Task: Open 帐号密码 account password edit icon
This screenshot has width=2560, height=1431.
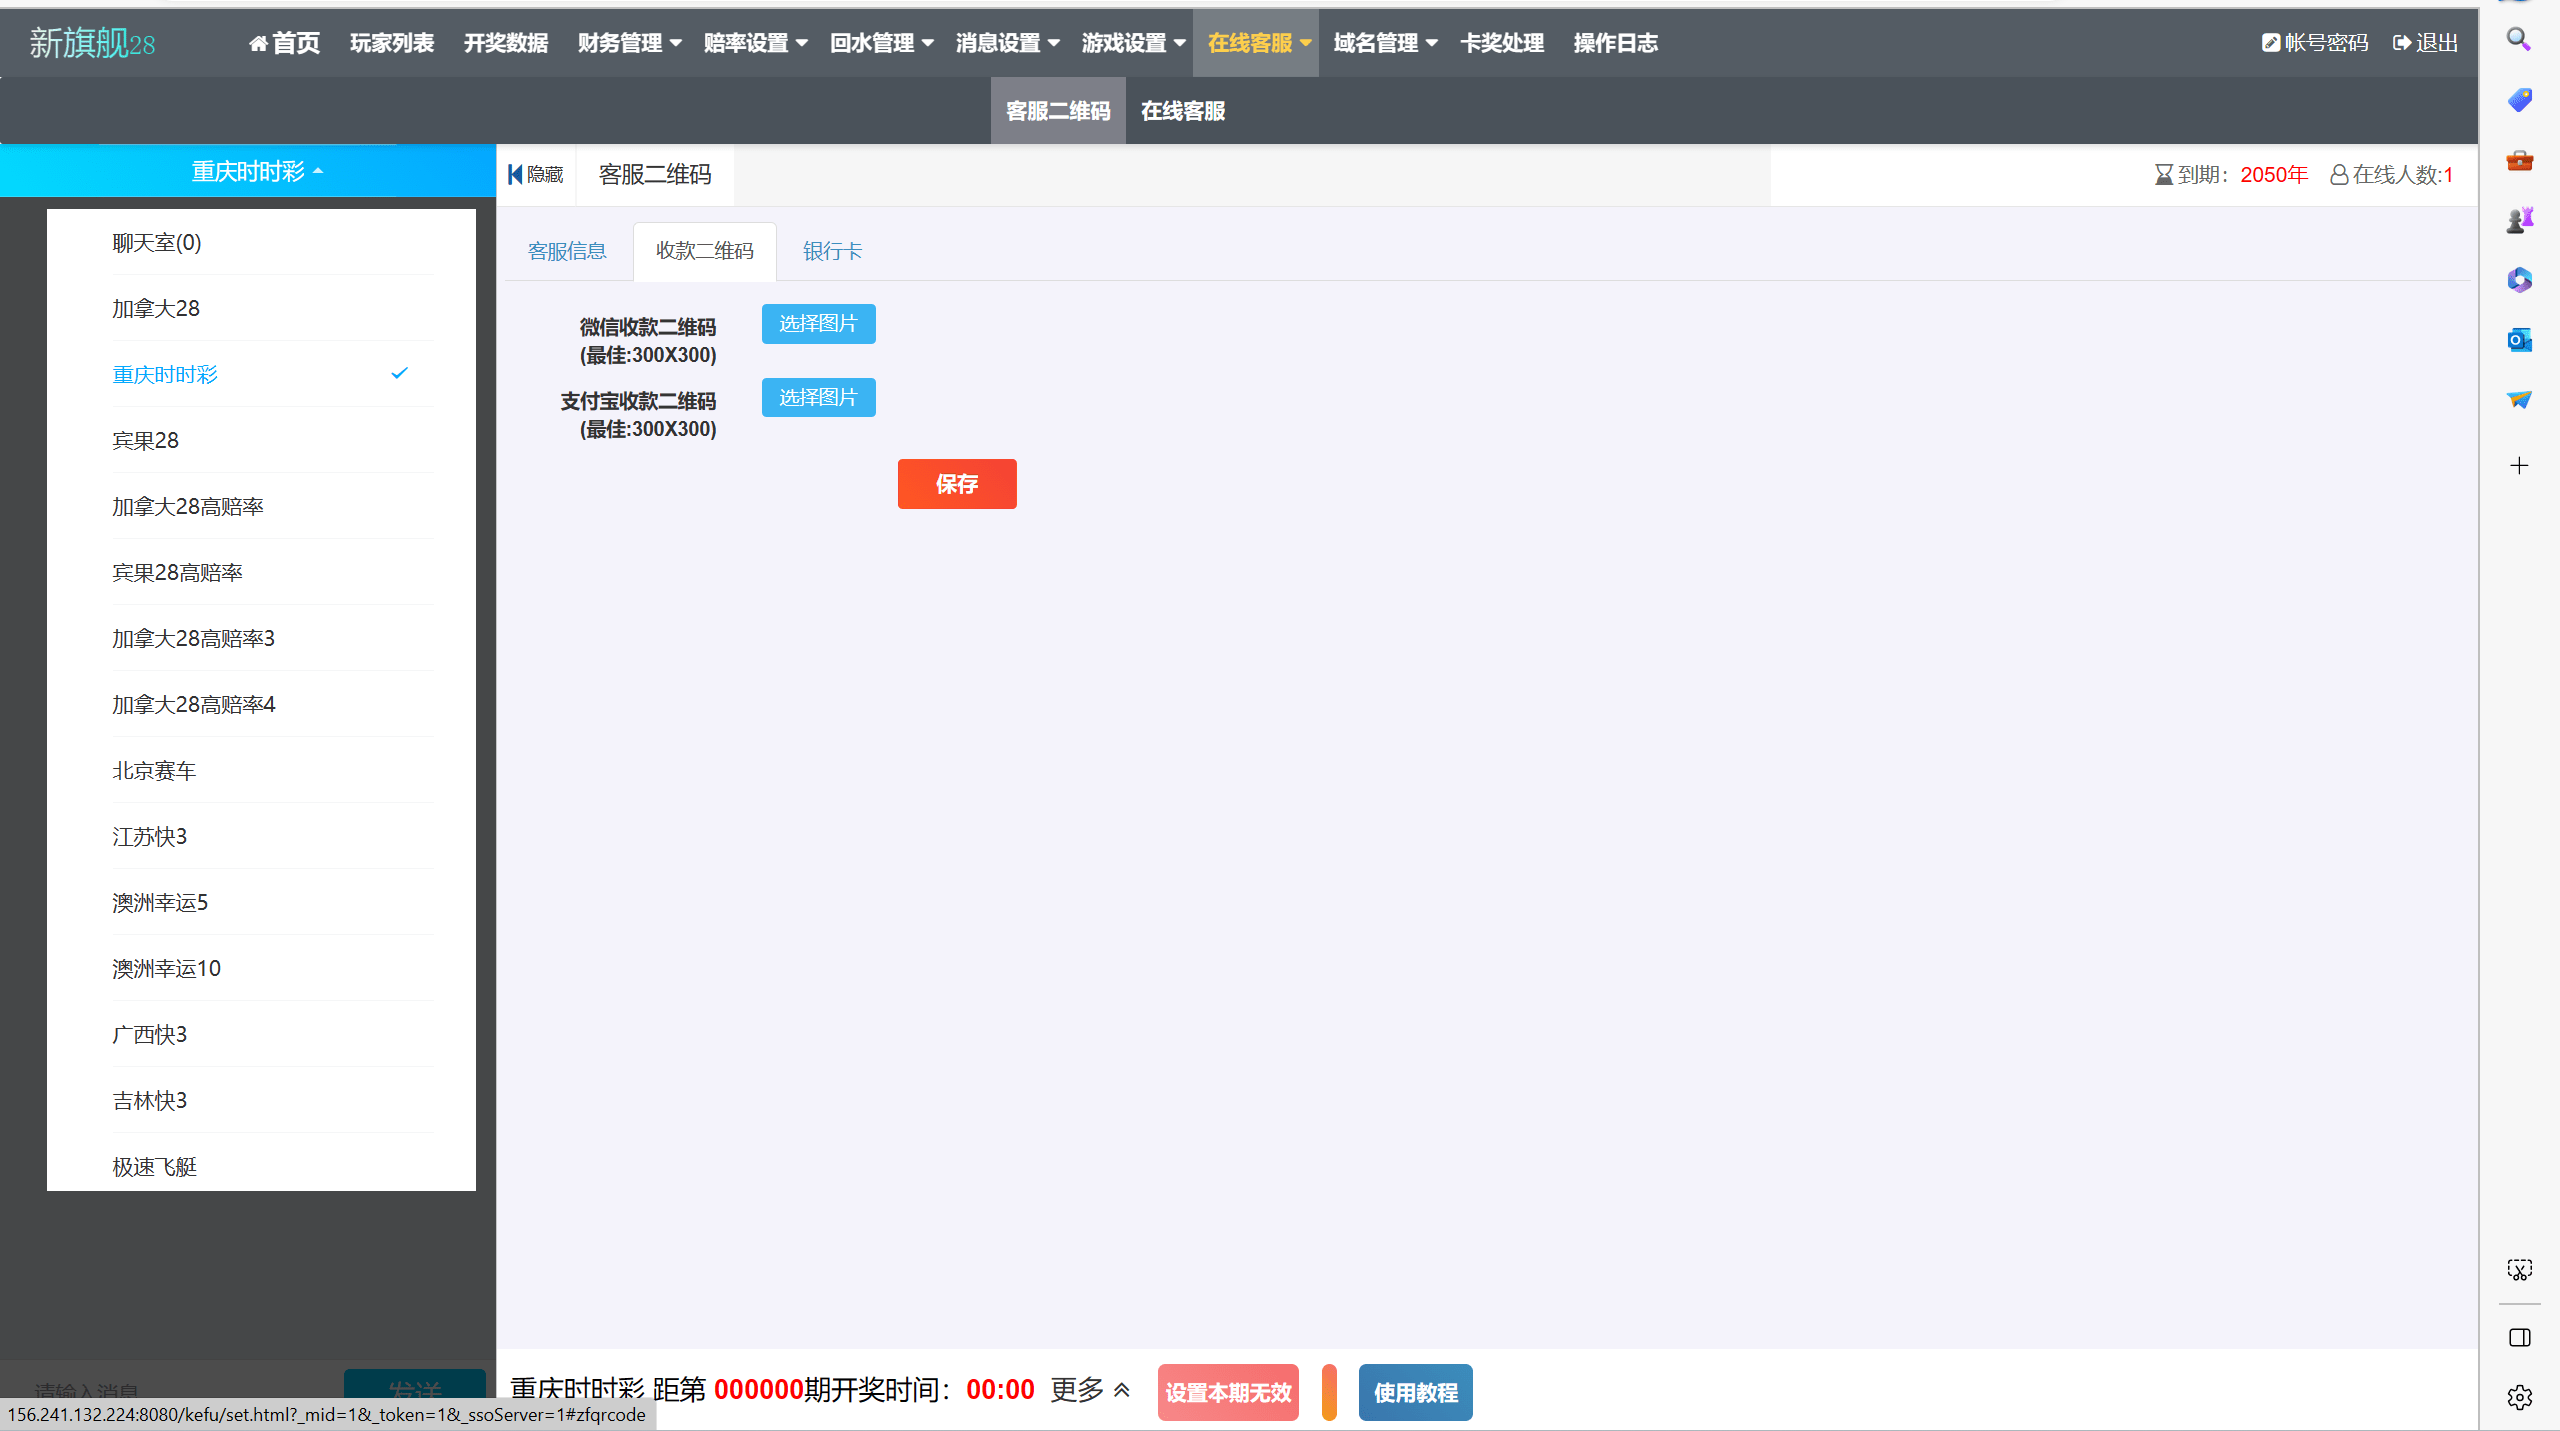Action: 2270,43
